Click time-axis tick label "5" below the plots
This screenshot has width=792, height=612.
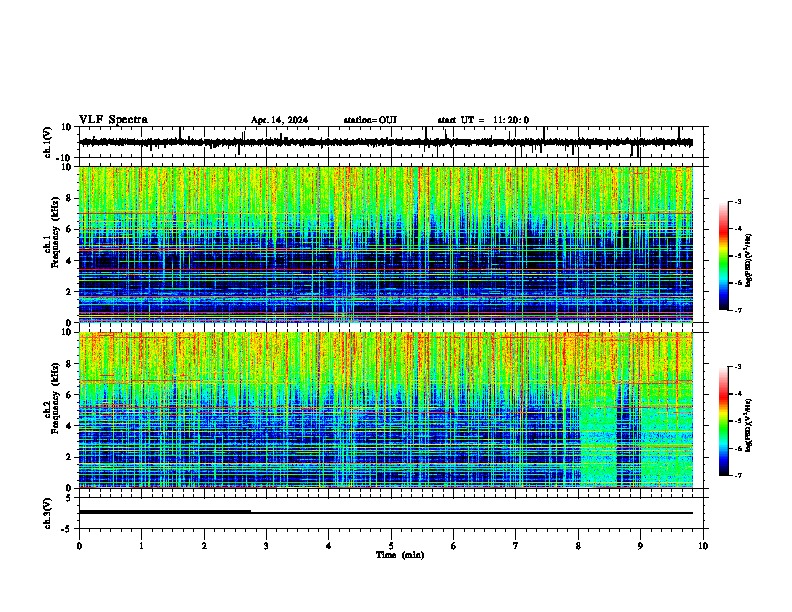[x=391, y=546]
